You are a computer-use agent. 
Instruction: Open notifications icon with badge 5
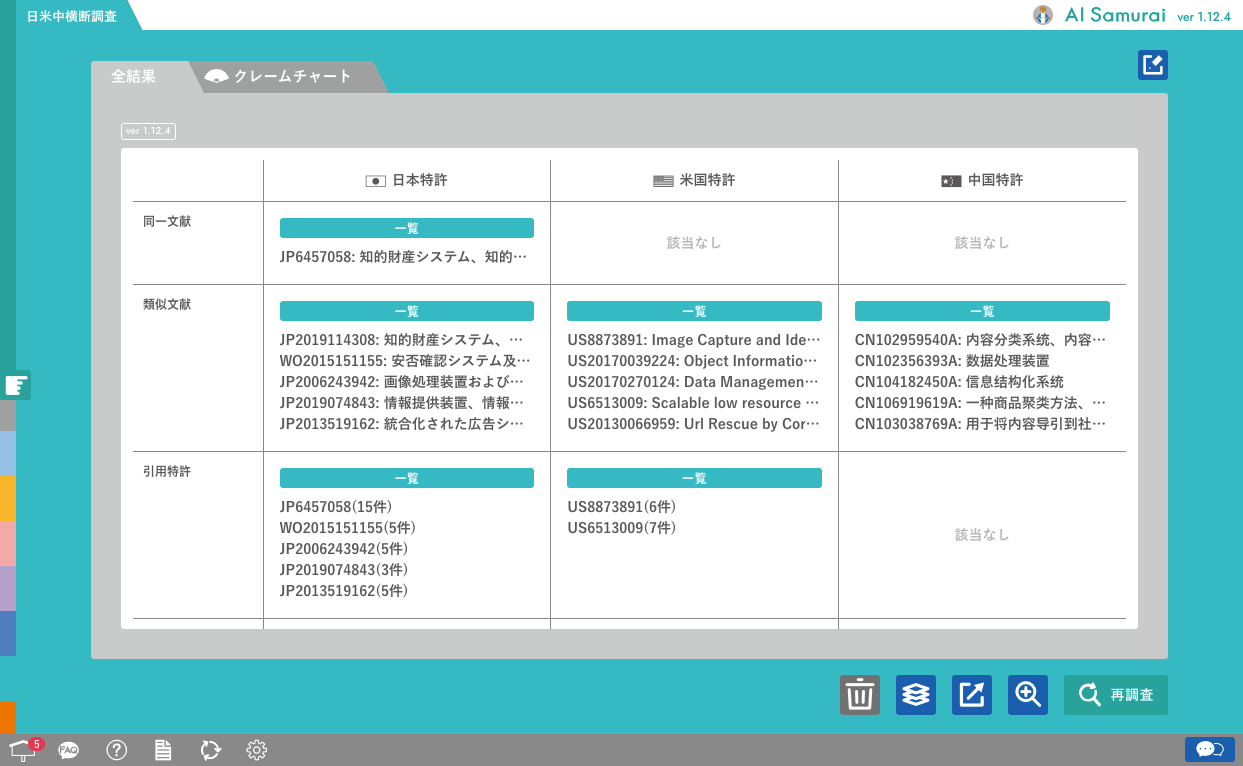24,750
